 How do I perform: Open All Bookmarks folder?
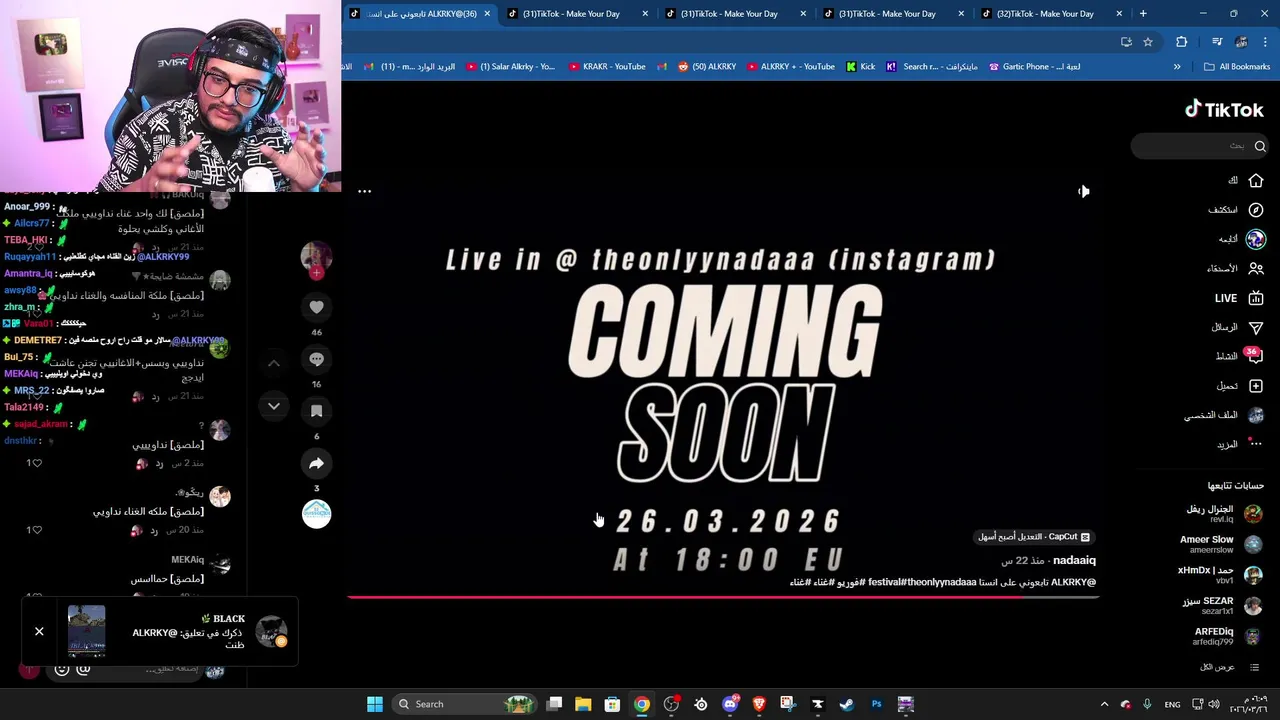pos(1237,67)
